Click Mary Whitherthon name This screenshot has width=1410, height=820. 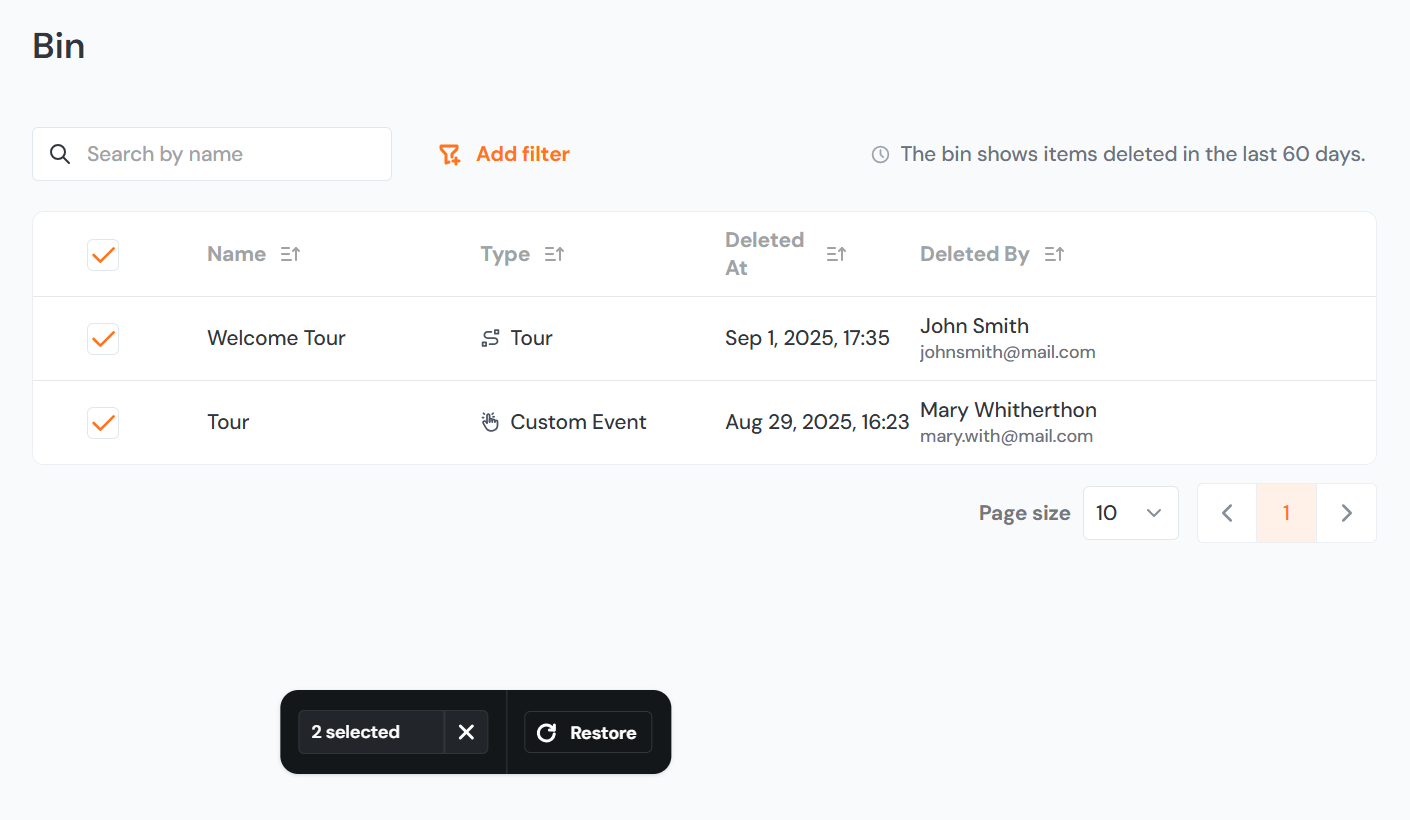point(1008,410)
